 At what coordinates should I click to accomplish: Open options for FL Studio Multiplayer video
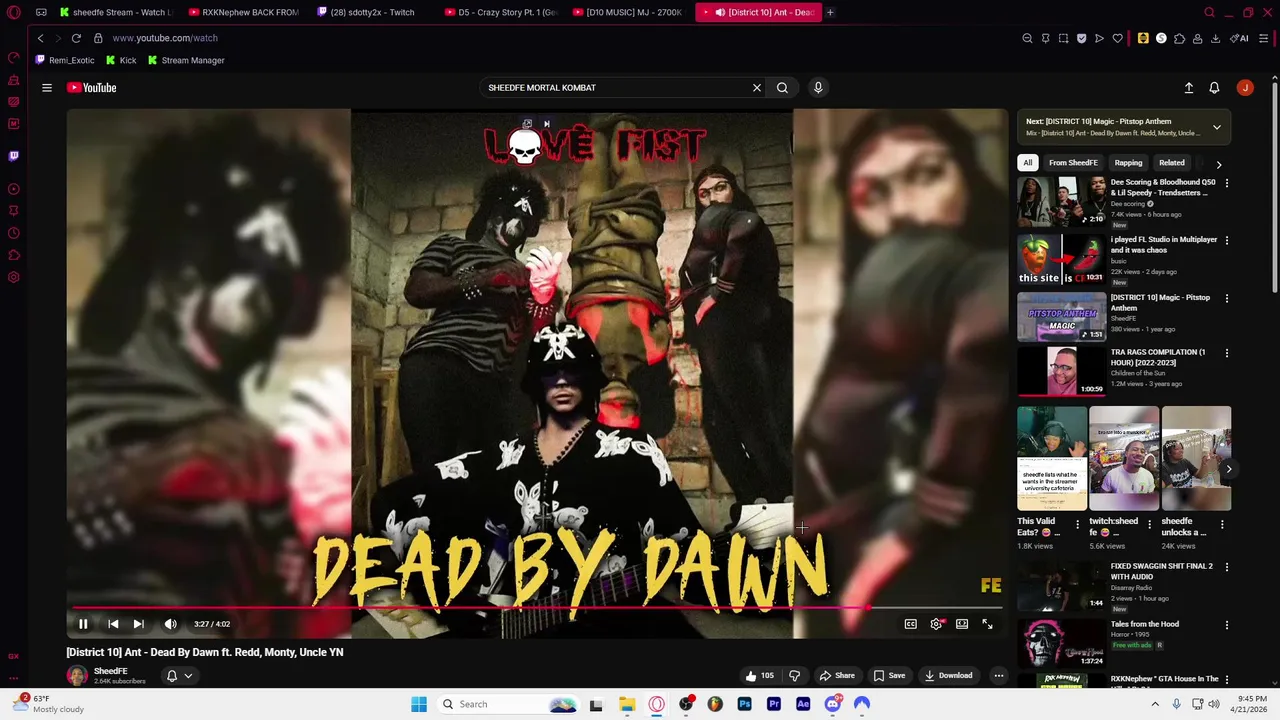coord(1227,240)
